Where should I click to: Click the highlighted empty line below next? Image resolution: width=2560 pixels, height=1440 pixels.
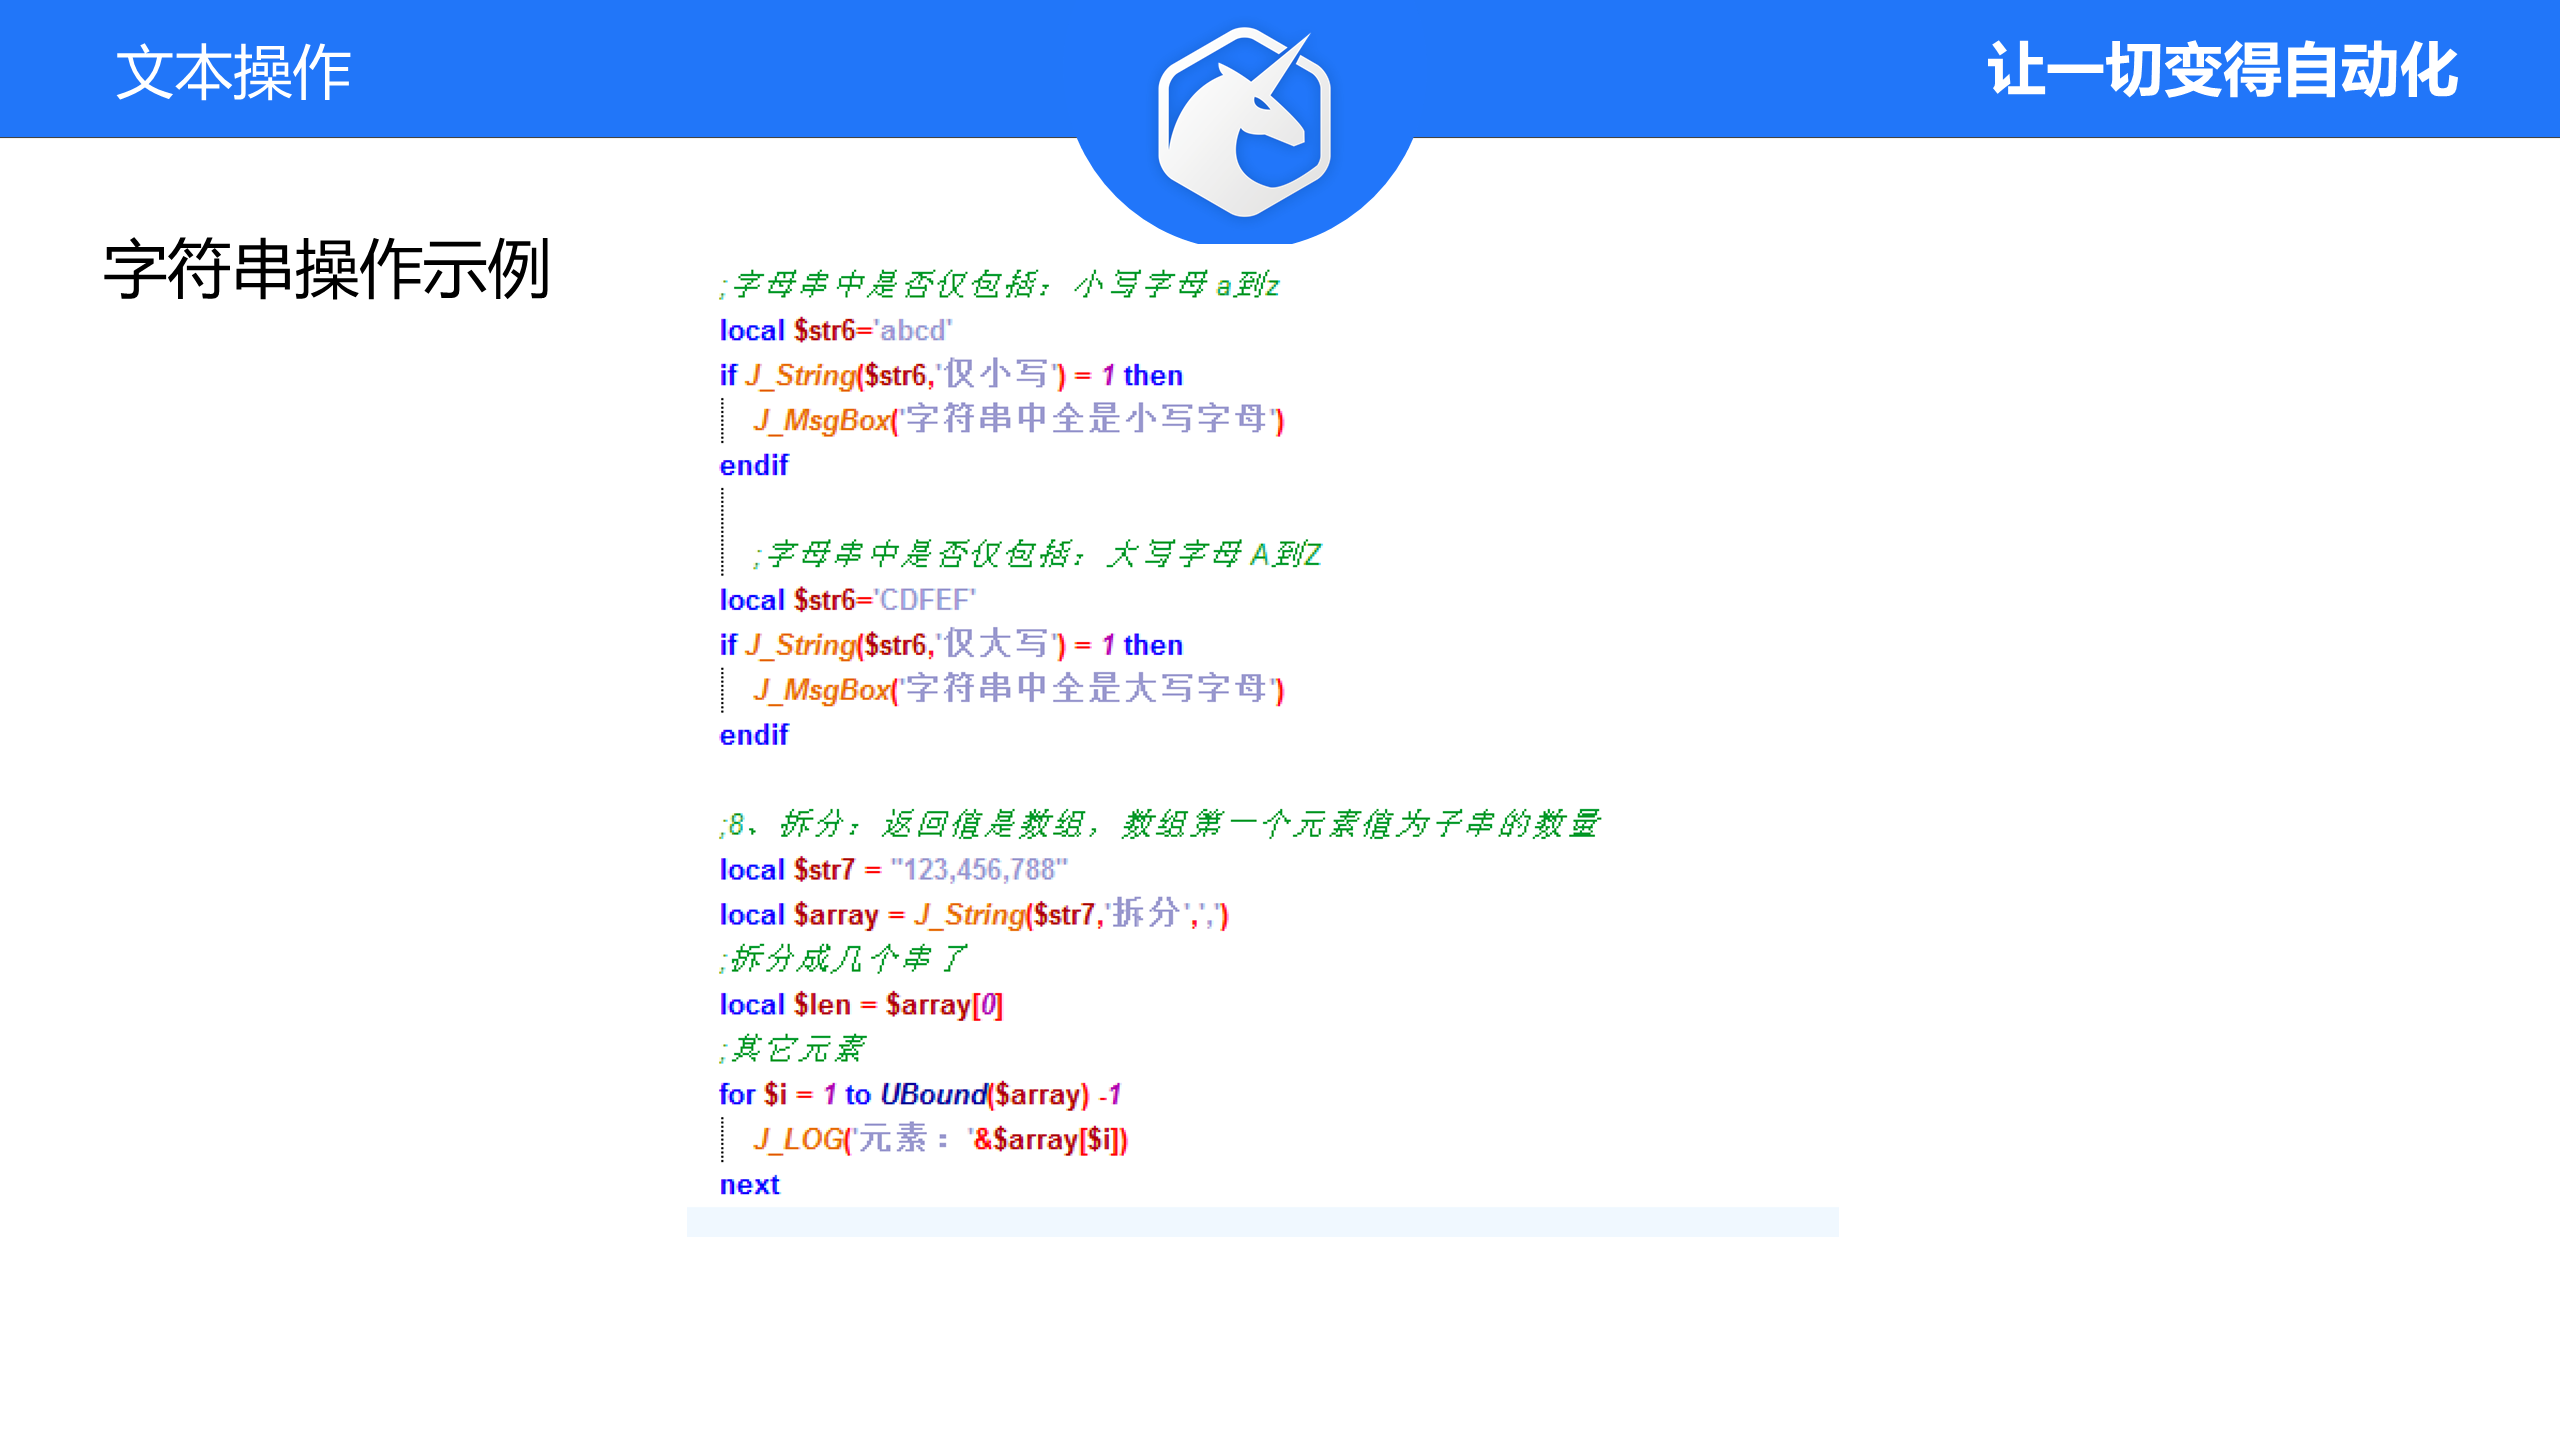(1262, 1222)
